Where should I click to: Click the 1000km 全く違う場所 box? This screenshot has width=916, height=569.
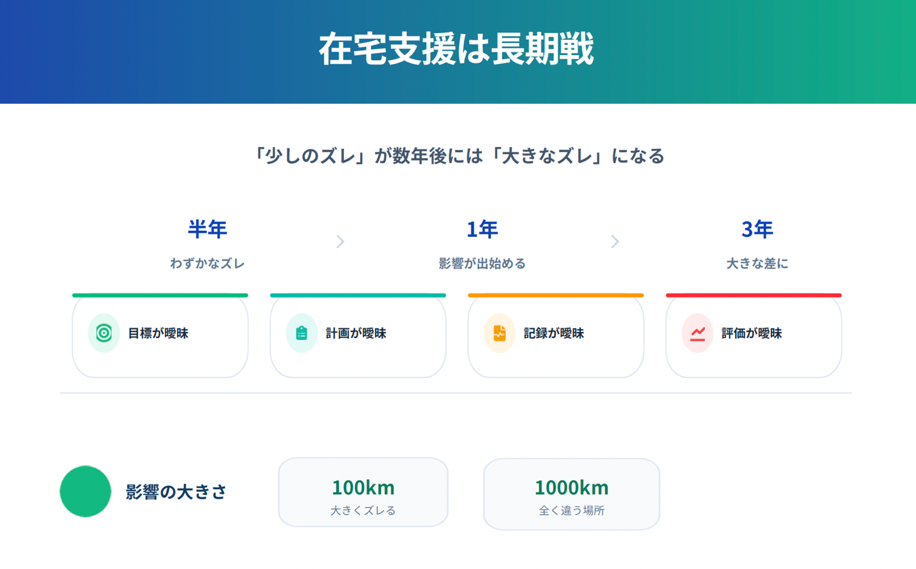571,494
